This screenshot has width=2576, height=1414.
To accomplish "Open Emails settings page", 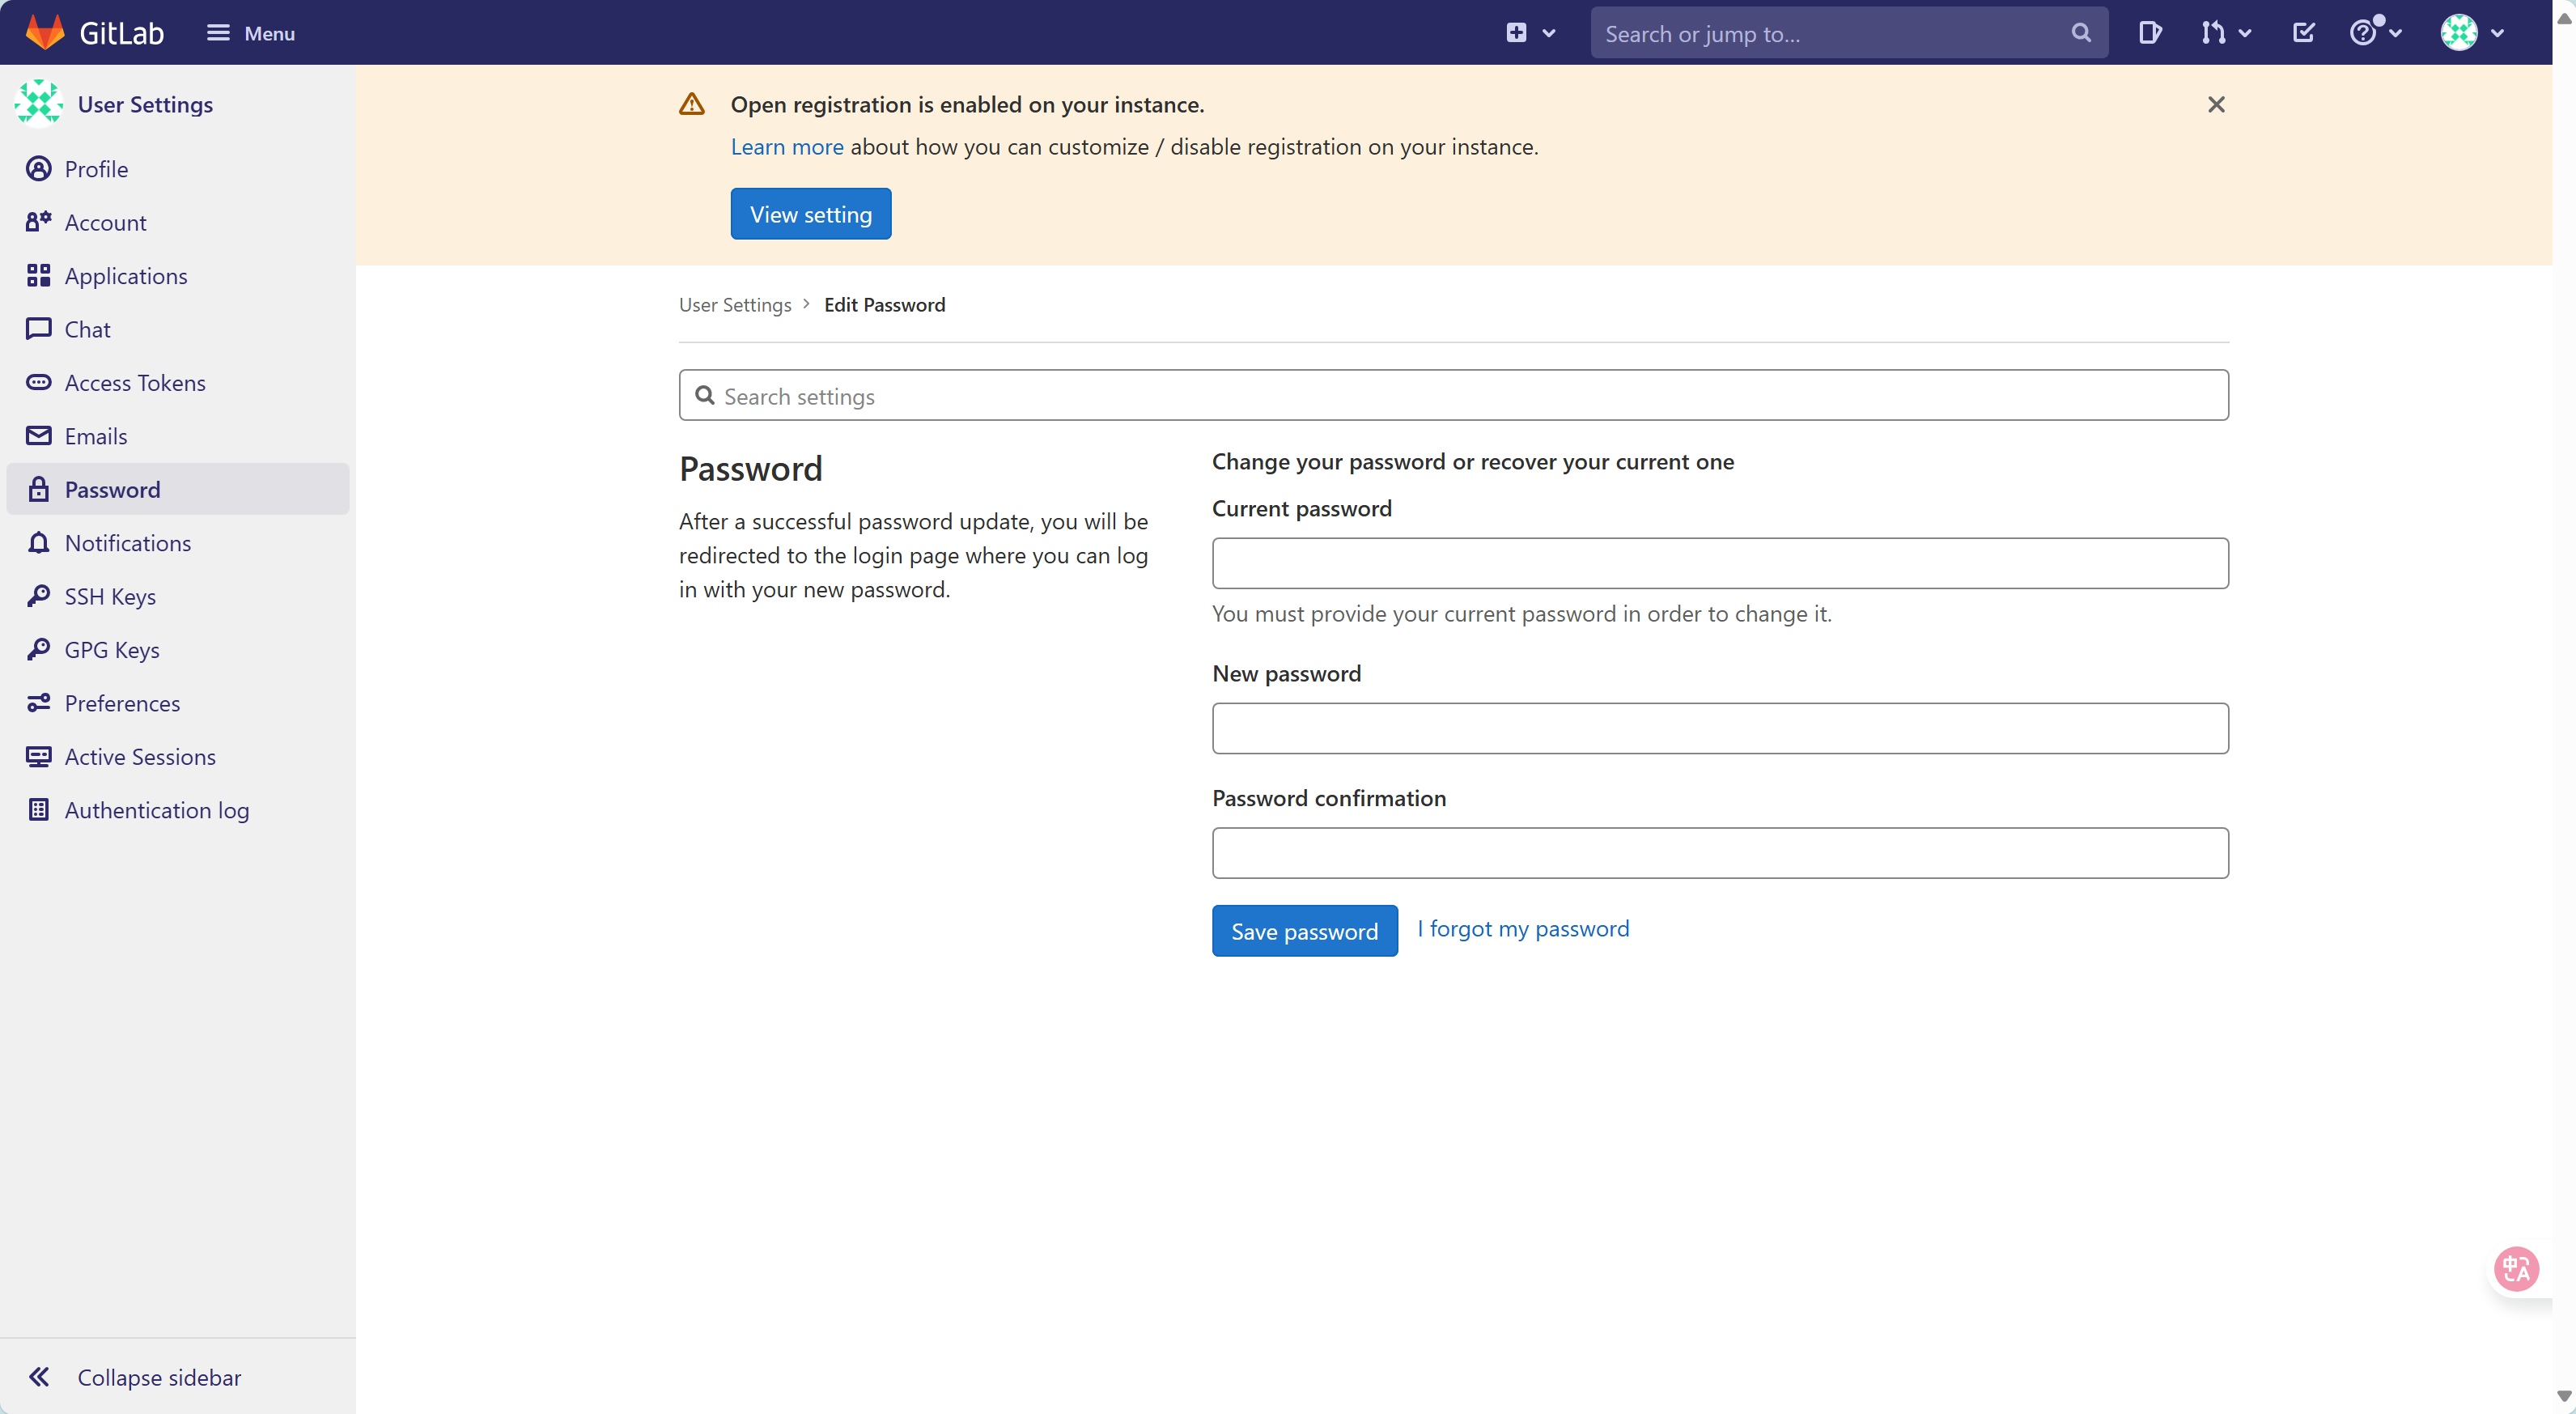I will click(x=178, y=436).
